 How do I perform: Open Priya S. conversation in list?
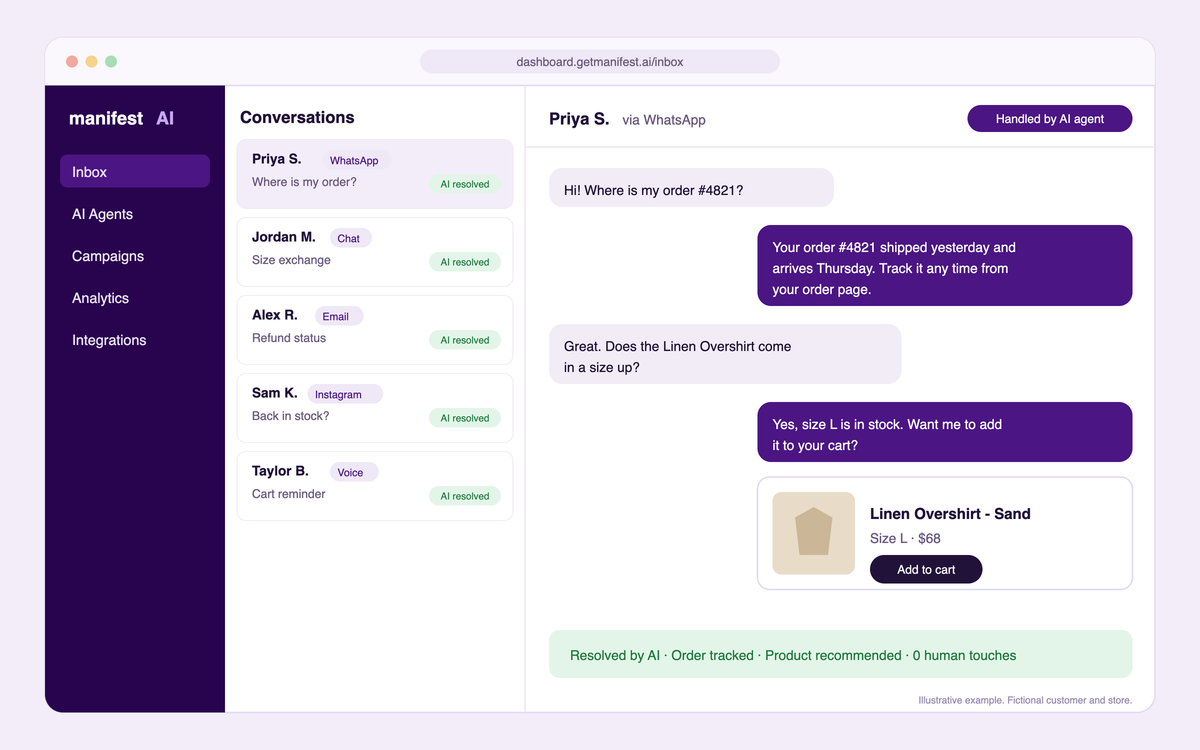pyautogui.click(x=375, y=174)
